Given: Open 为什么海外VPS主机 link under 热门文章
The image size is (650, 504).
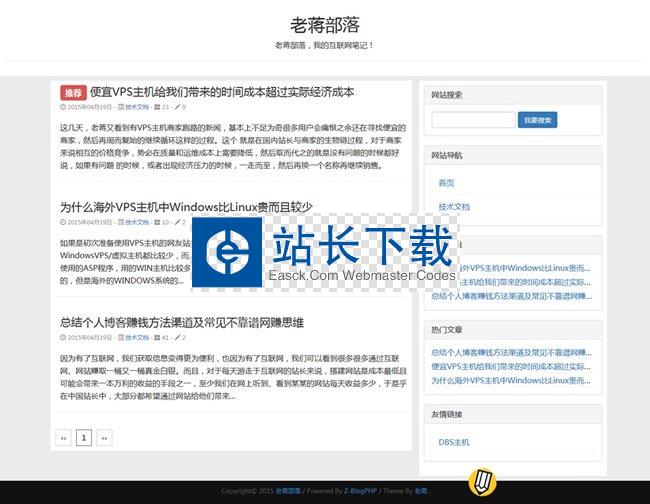Looking at the screenshot, I should 511,380.
